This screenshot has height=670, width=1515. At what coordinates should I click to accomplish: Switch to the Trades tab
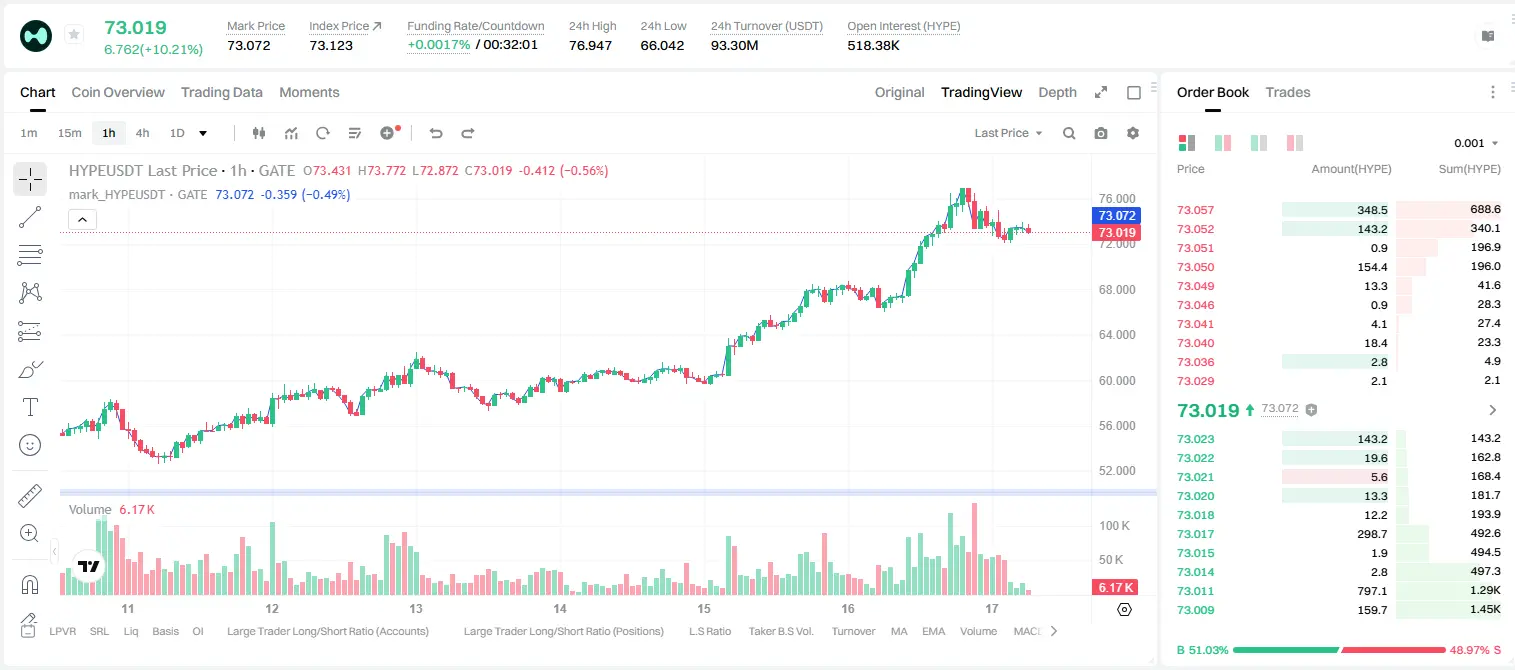[1287, 92]
